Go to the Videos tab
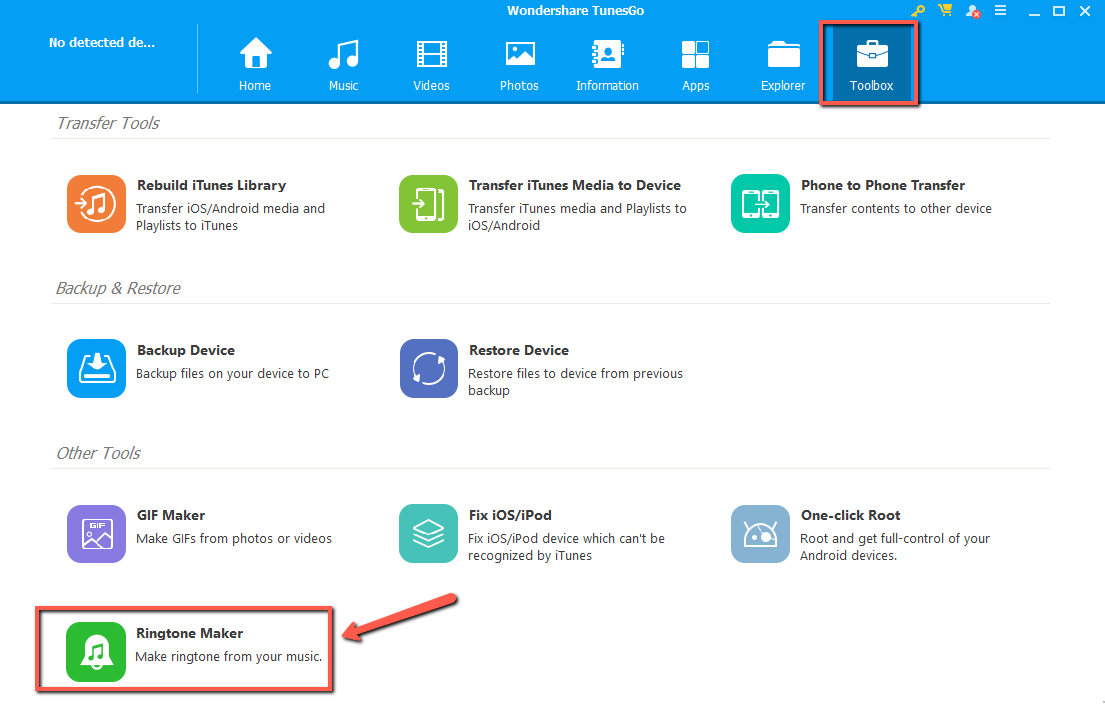 [431, 65]
